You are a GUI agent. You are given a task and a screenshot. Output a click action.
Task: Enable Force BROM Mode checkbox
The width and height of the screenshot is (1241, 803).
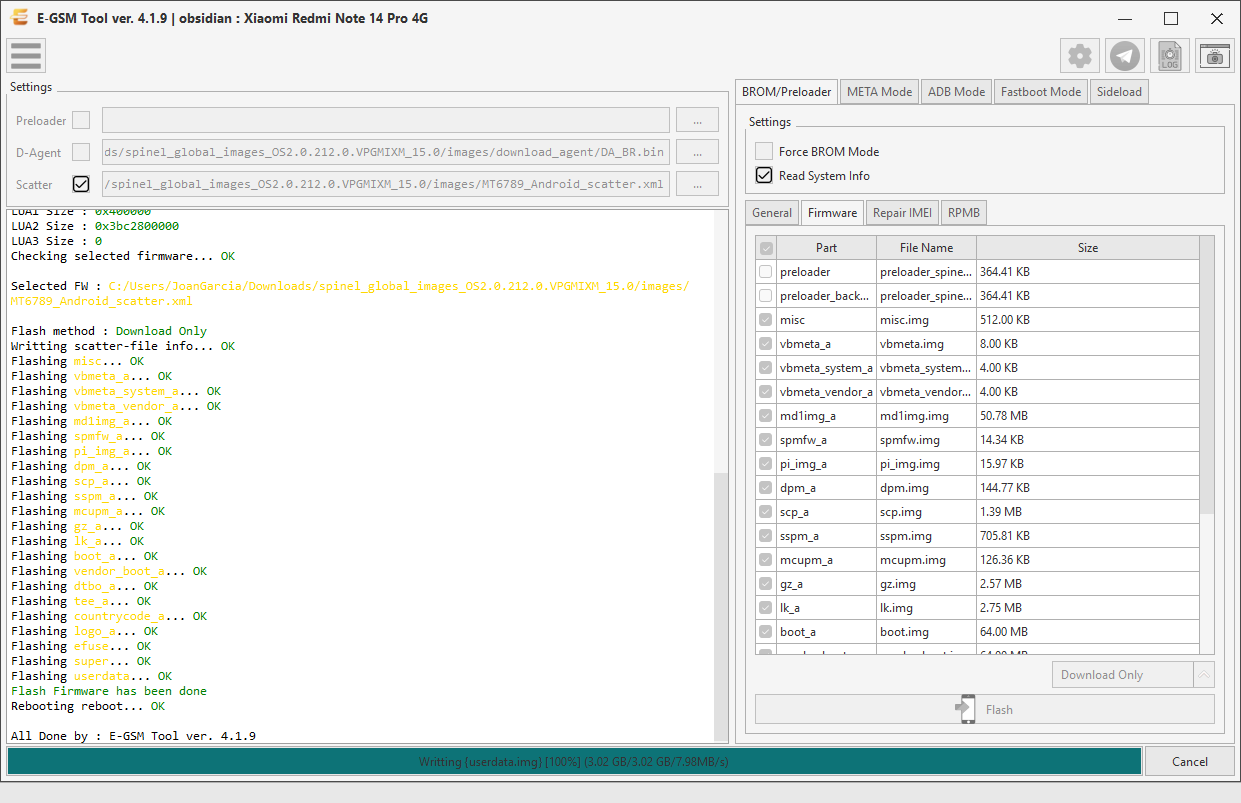[x=764, y=151]
